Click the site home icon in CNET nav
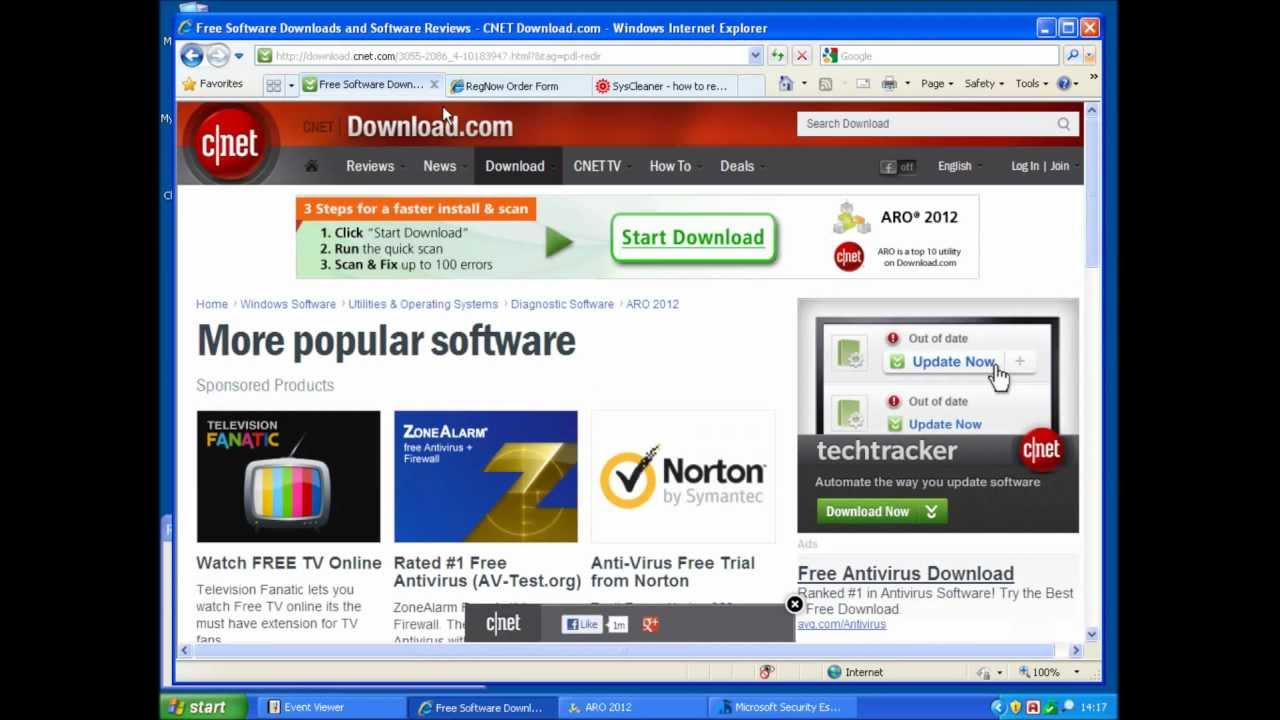1280x720 pixels. (311, 166)
